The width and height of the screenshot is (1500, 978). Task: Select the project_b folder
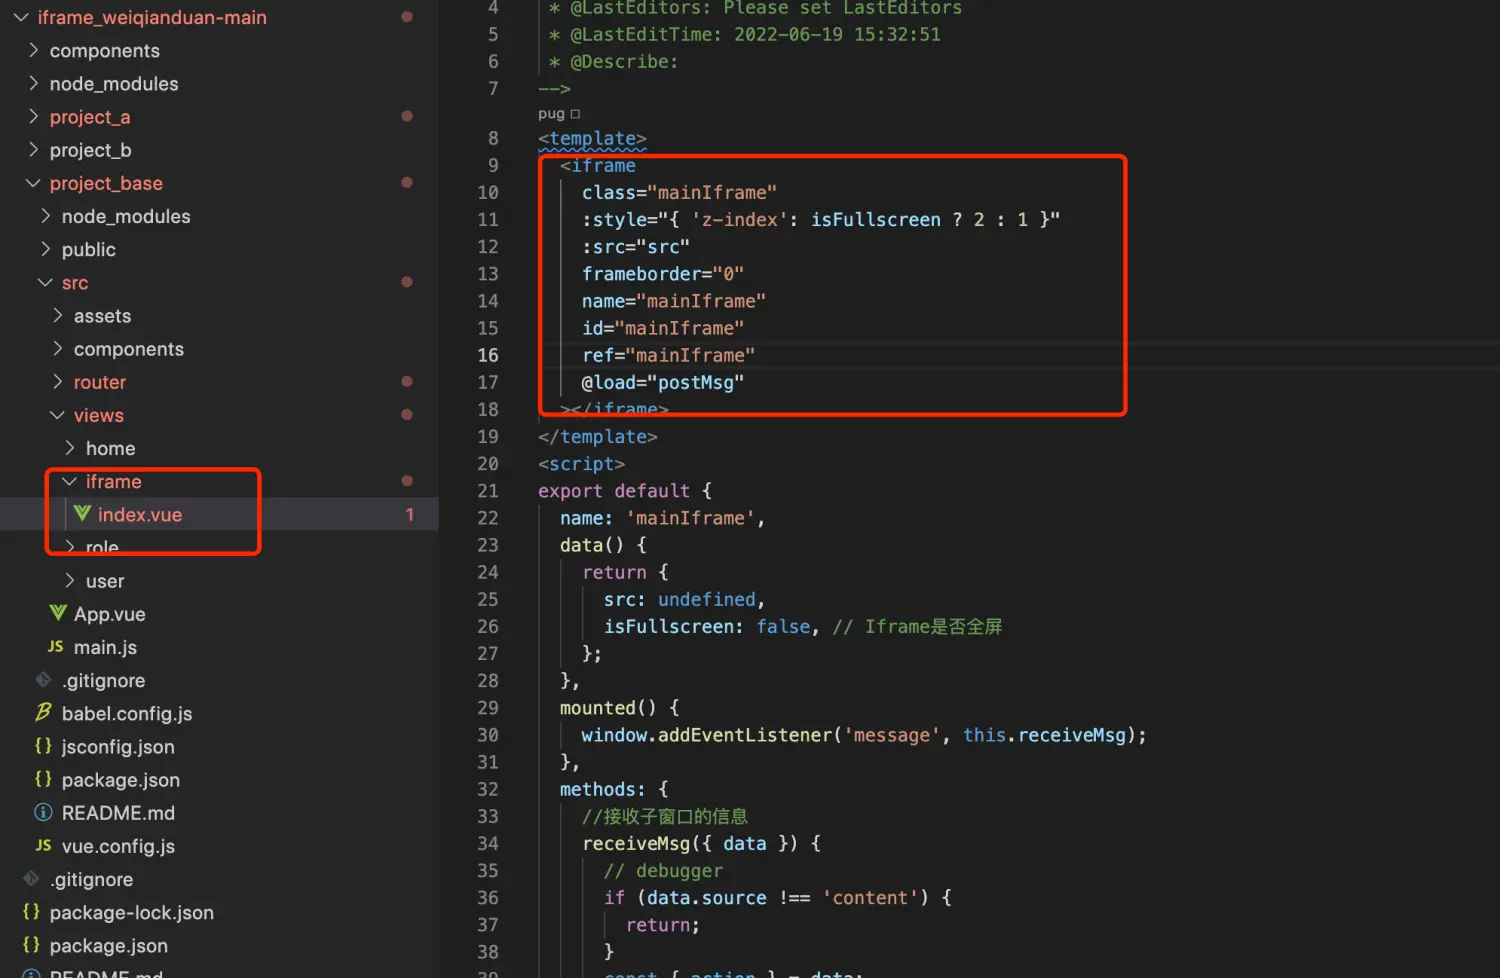click(90, 150)
